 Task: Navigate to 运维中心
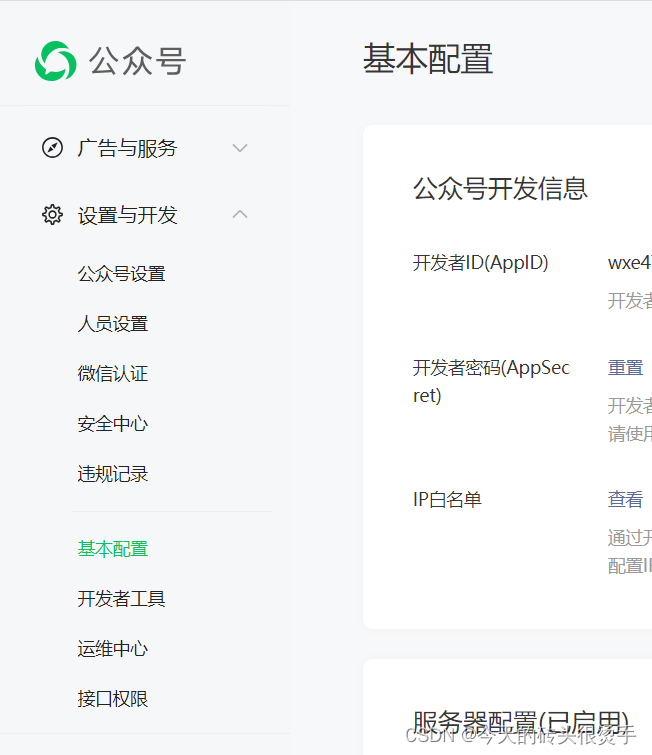point(113,649)
